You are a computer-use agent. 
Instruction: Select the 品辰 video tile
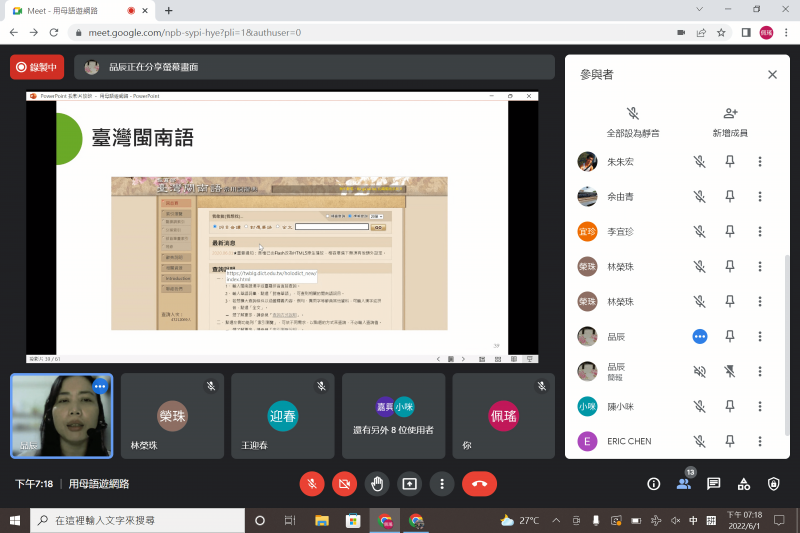tap(62, 416)
